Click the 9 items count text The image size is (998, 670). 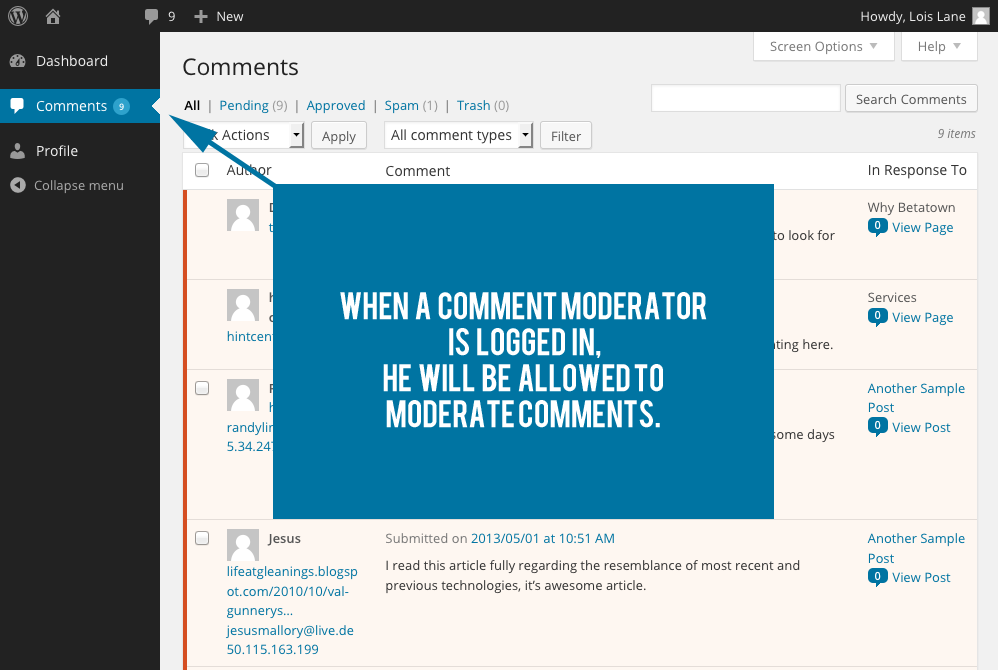click(x=956, y=134)
